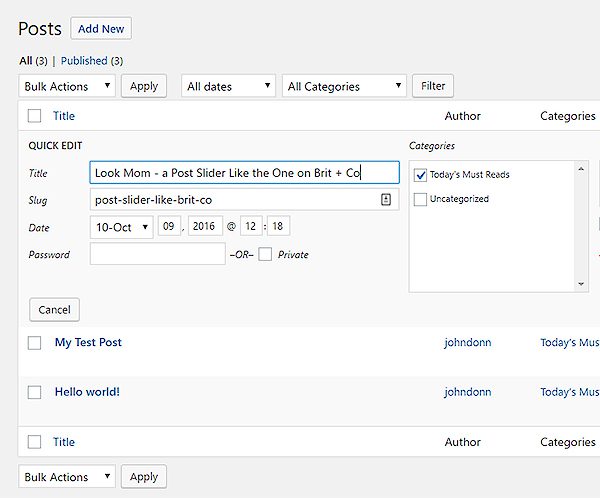Select the Hello world! row checkbox

35,392
